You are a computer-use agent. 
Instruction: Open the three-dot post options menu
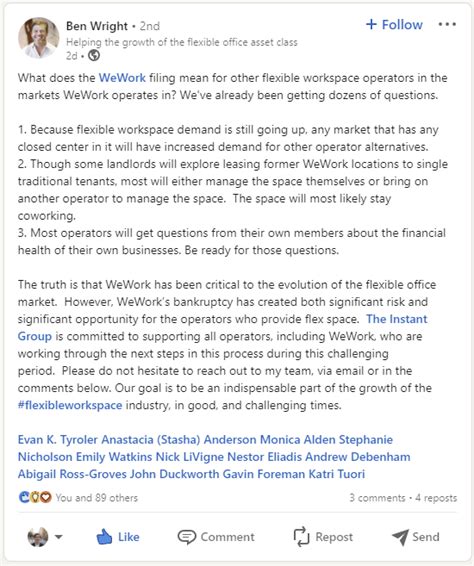pos(447,25)
